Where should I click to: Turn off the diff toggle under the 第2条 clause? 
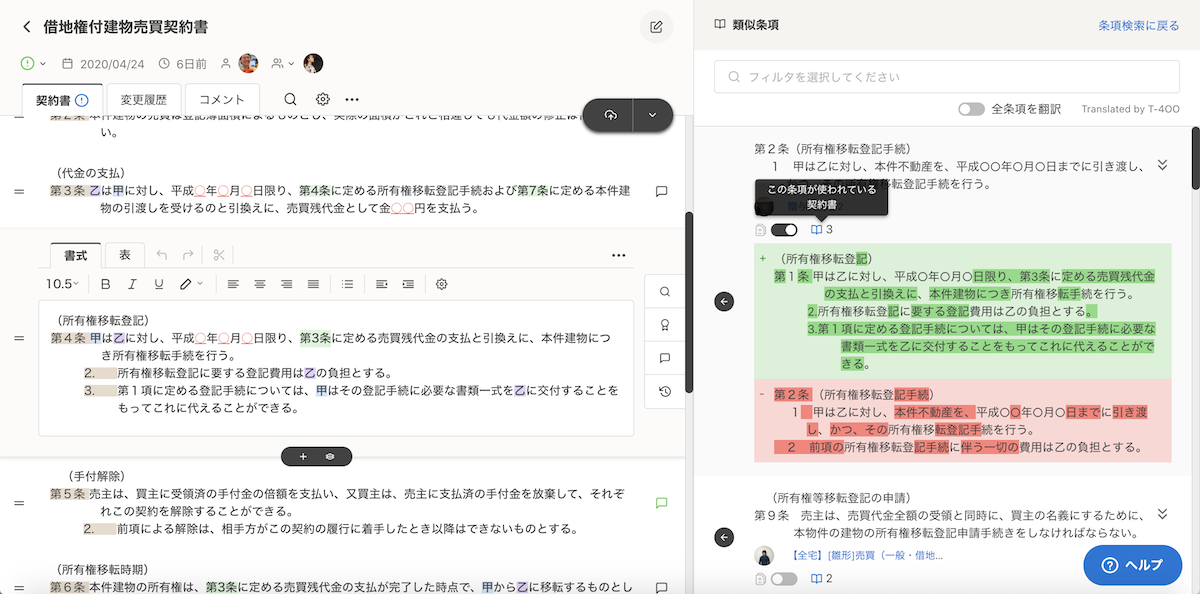click(785, 230)
